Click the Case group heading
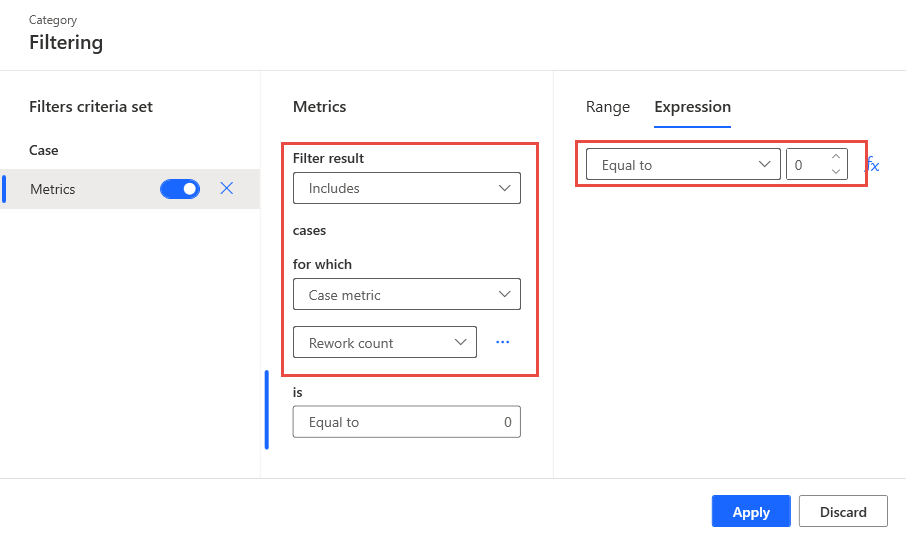The width and height of the screenshot is (906, 540). (44, 150)
